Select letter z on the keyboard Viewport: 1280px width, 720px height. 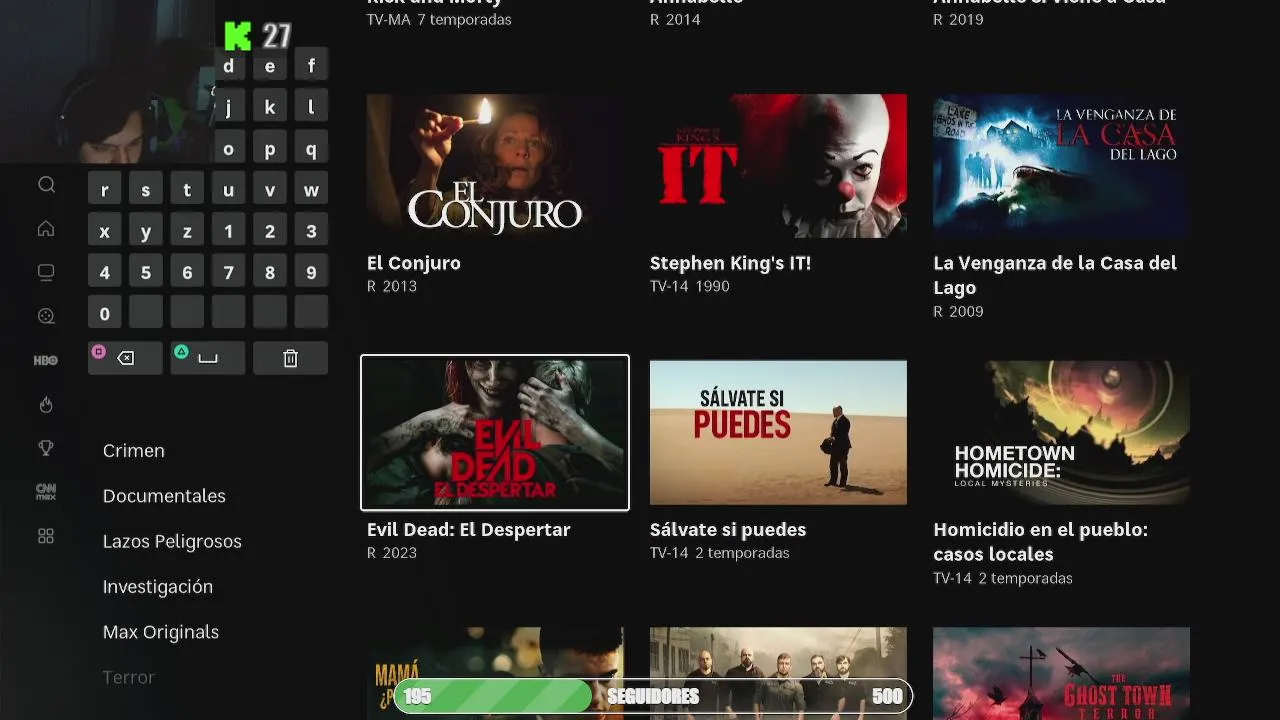tap(187, 232)
